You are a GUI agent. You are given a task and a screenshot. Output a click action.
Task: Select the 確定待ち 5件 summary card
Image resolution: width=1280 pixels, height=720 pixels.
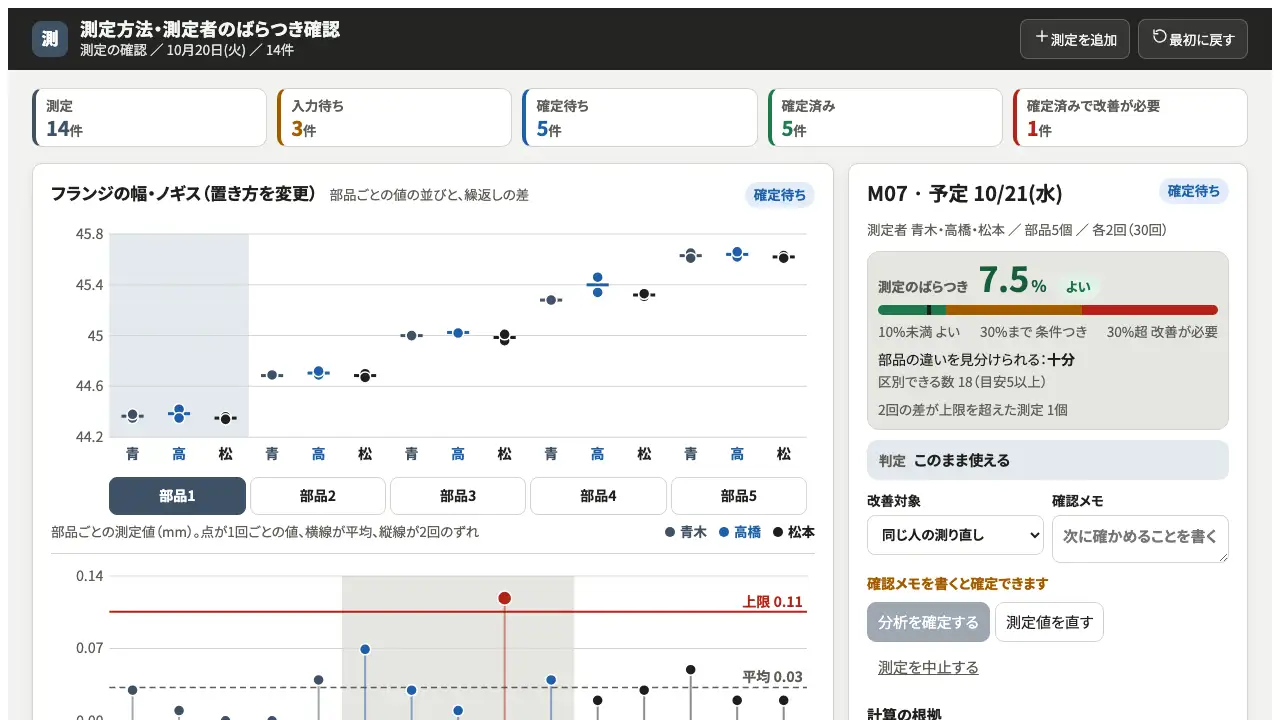[x=640, y=118]
